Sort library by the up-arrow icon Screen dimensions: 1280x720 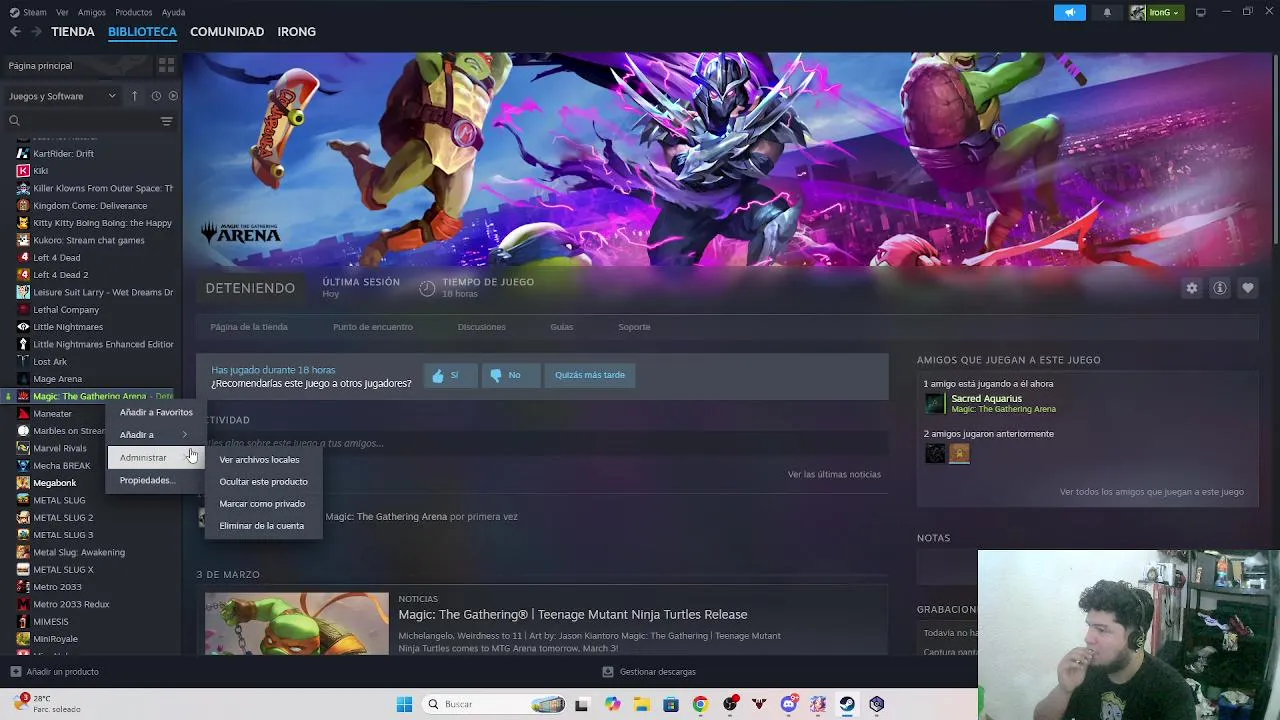(134, 96)
